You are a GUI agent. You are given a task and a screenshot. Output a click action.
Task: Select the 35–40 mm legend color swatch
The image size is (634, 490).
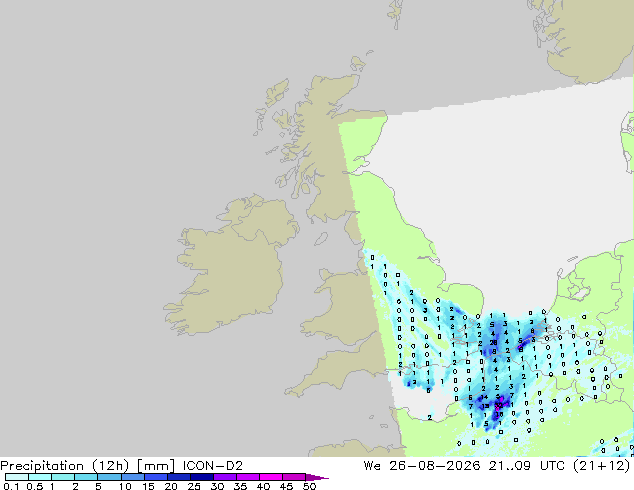pyautogui.click(x=247, y=477)
